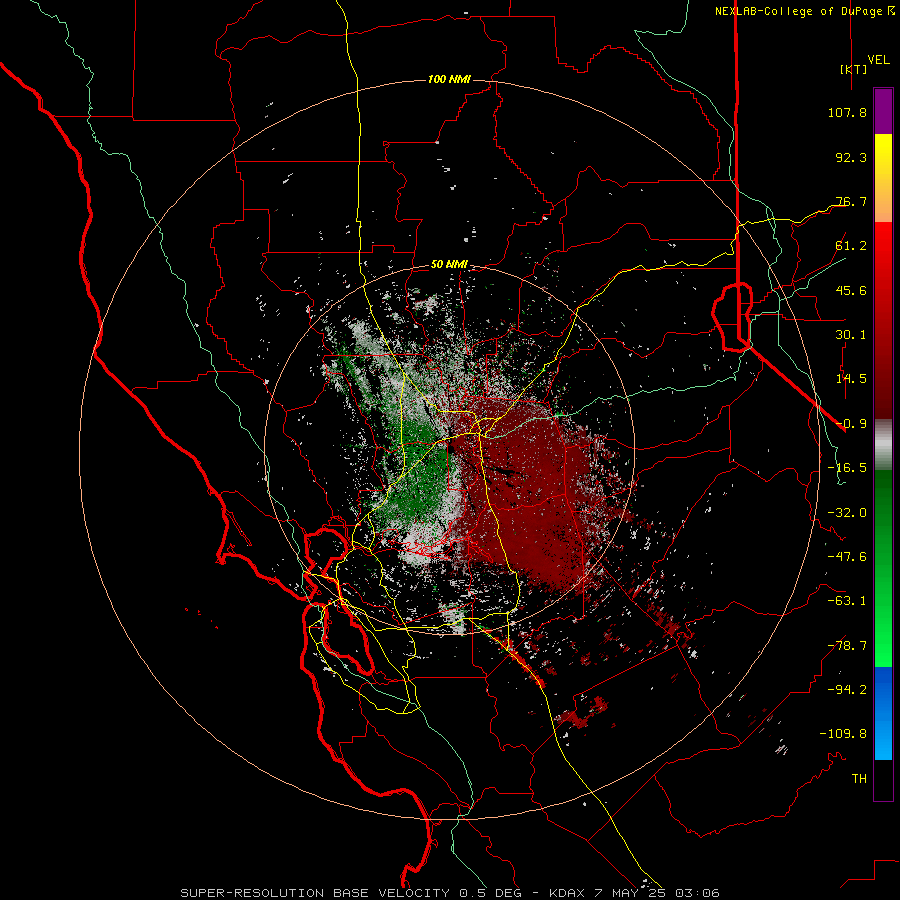Click the 76.7 velocity scale value

(851, 201)
